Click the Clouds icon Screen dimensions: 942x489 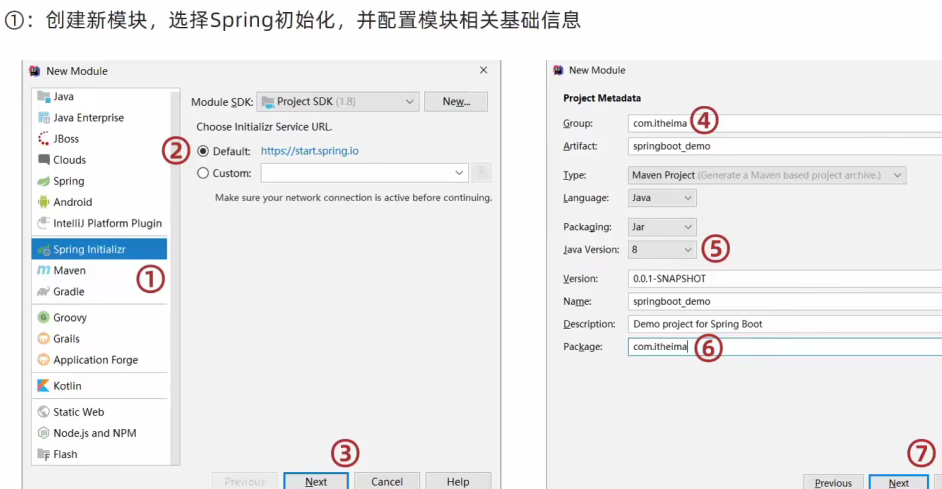coord(43,160)
